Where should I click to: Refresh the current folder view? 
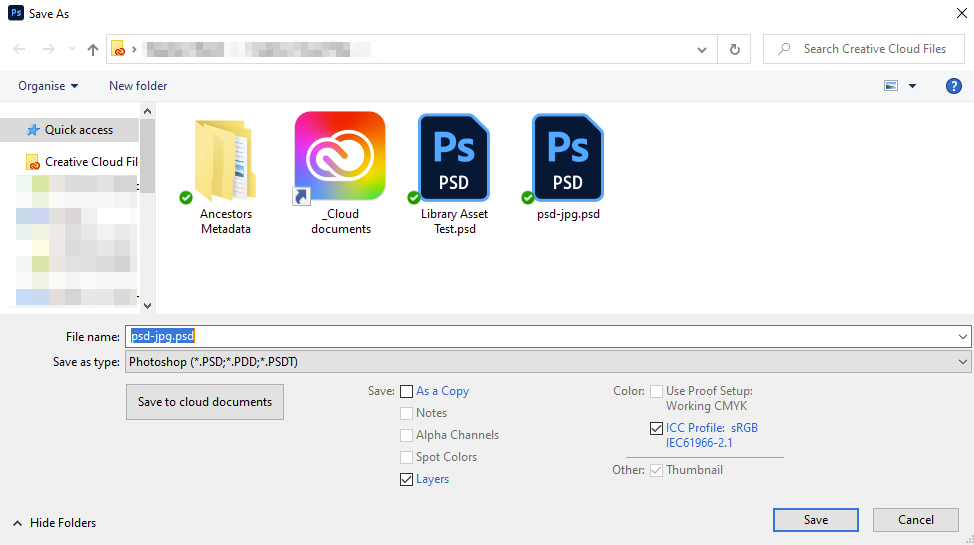(734, 49)
